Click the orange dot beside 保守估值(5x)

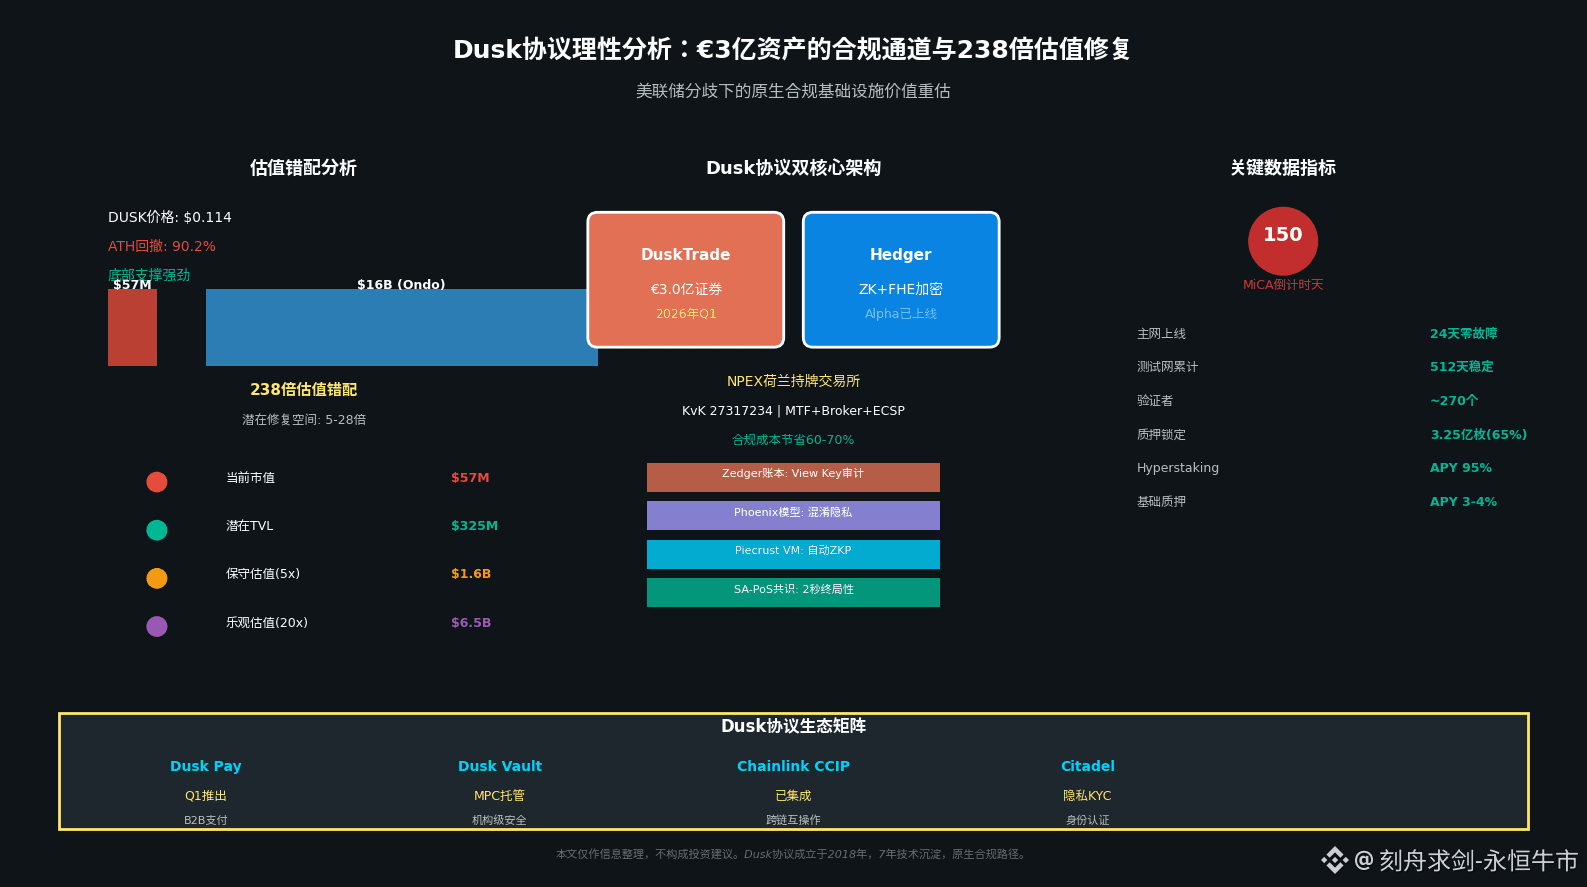click(x=157, y=578)
